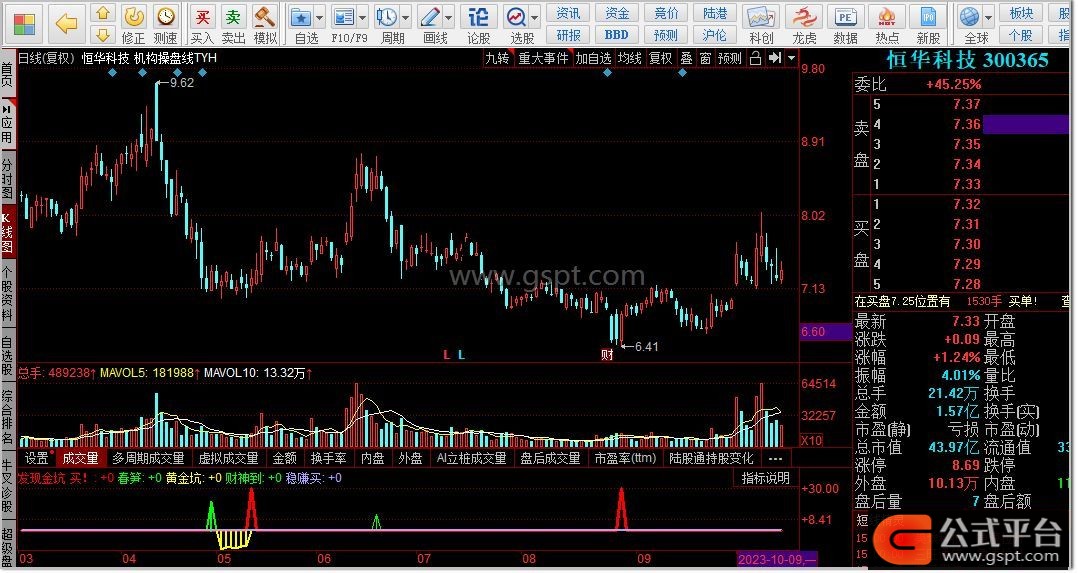Viewport: 1078px width, 573px height.
Task: Select the 换手率 turnover tab
Action: [x=329, y=458]
